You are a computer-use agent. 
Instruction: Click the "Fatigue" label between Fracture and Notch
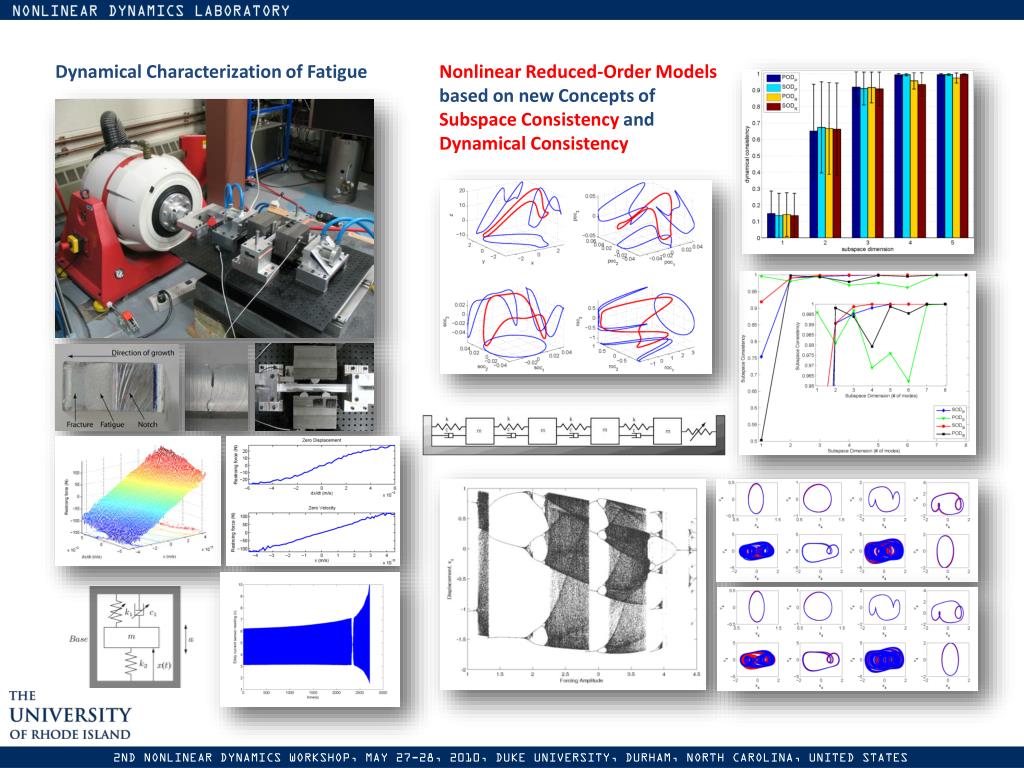pyautogui.click(x=112, y=424)
